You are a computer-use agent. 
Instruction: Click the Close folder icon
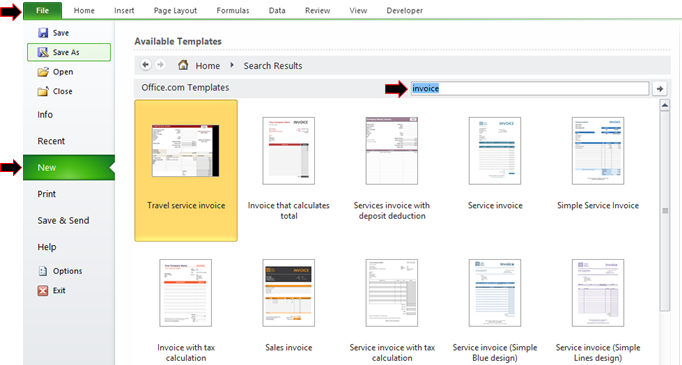43,91
